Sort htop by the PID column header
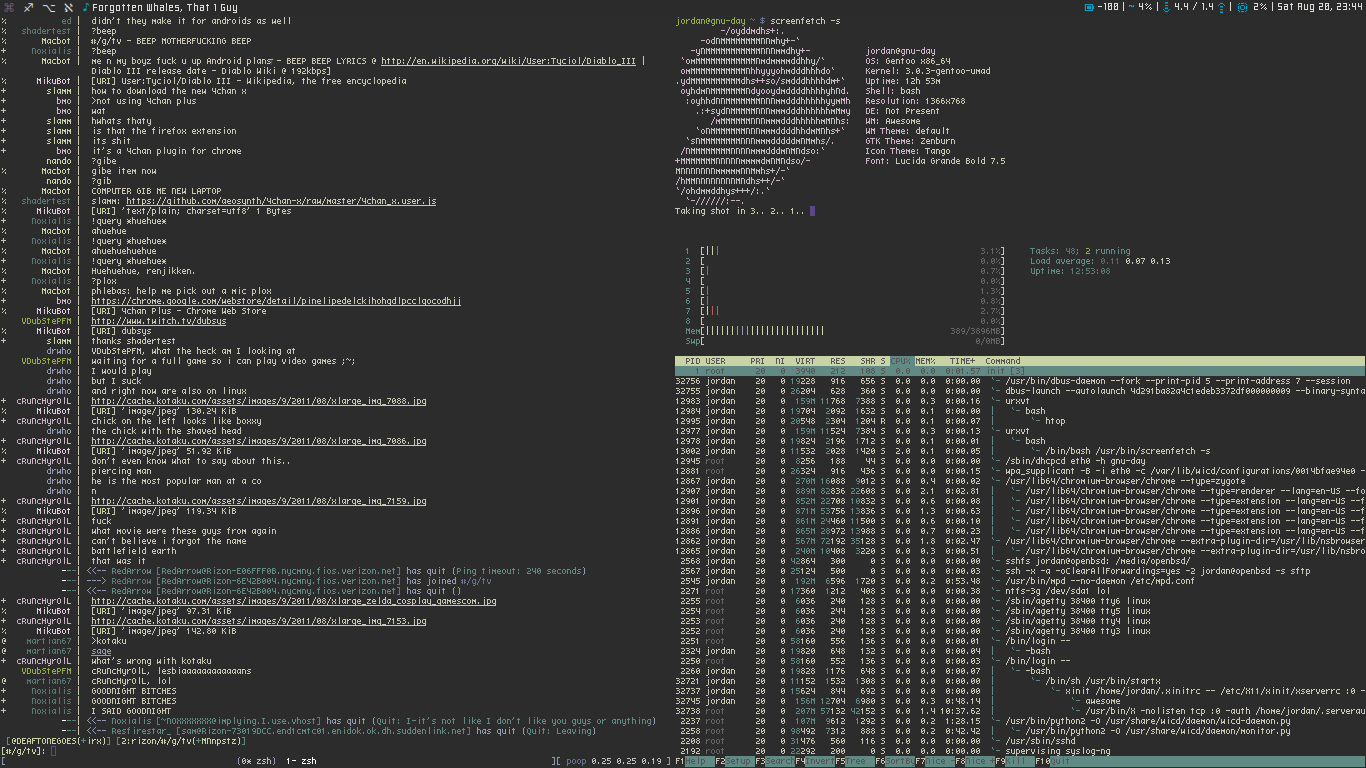 [x=693, y=361]
